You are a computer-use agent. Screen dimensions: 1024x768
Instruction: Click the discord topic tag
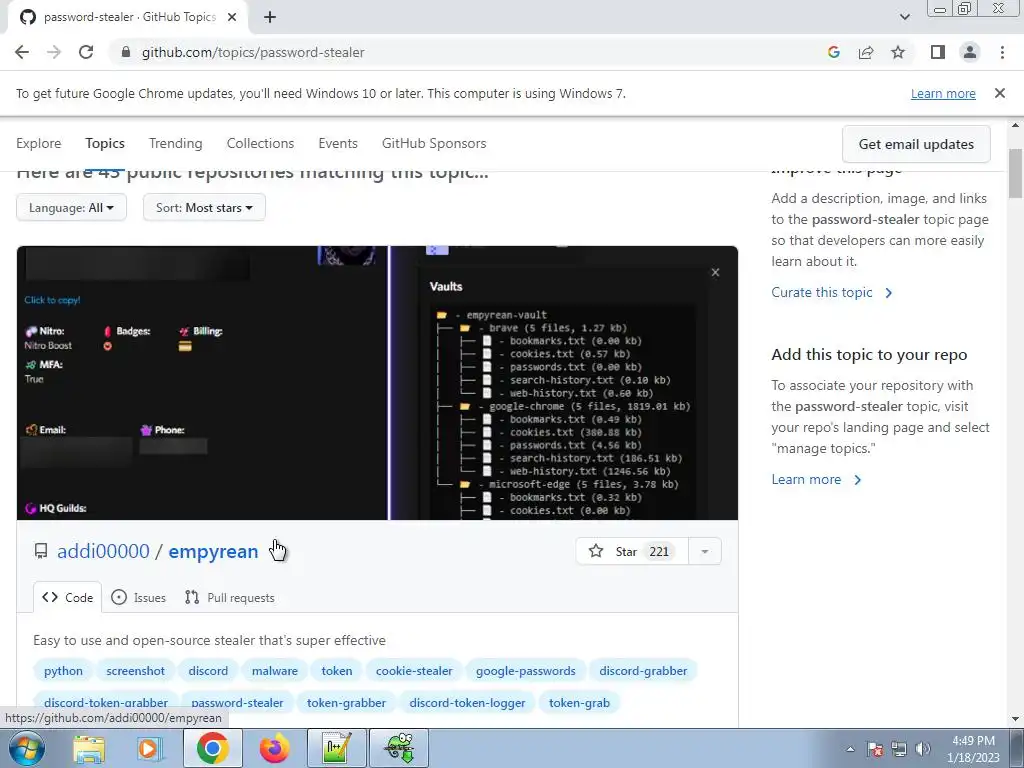click(208, 671)
